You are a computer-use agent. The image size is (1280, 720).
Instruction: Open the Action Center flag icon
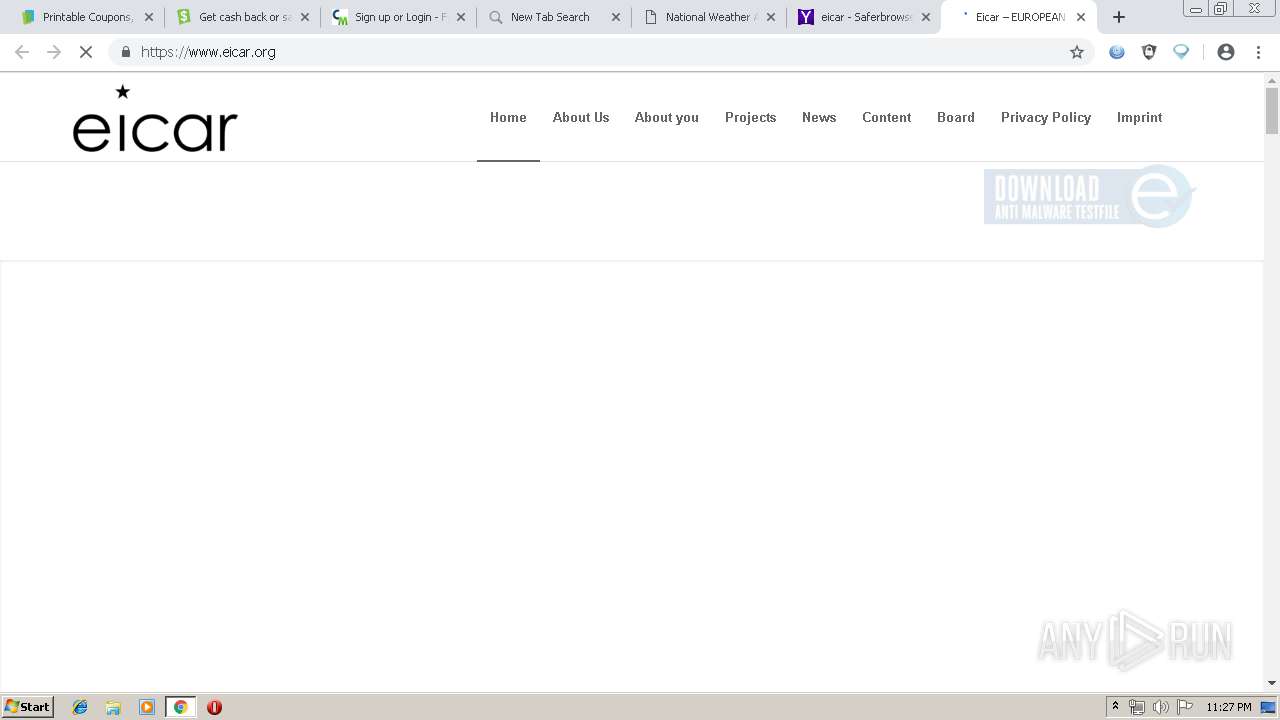(x=1185, y=707)
